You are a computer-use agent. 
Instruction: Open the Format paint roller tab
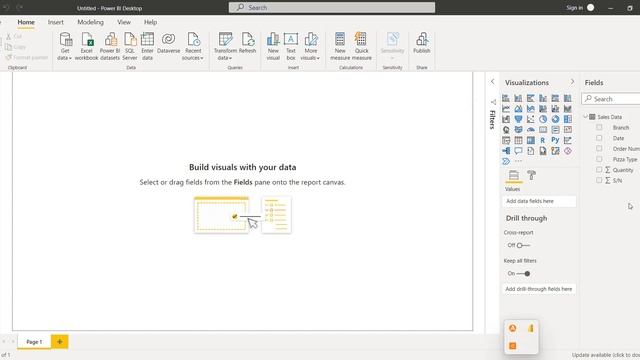[531, 175]
